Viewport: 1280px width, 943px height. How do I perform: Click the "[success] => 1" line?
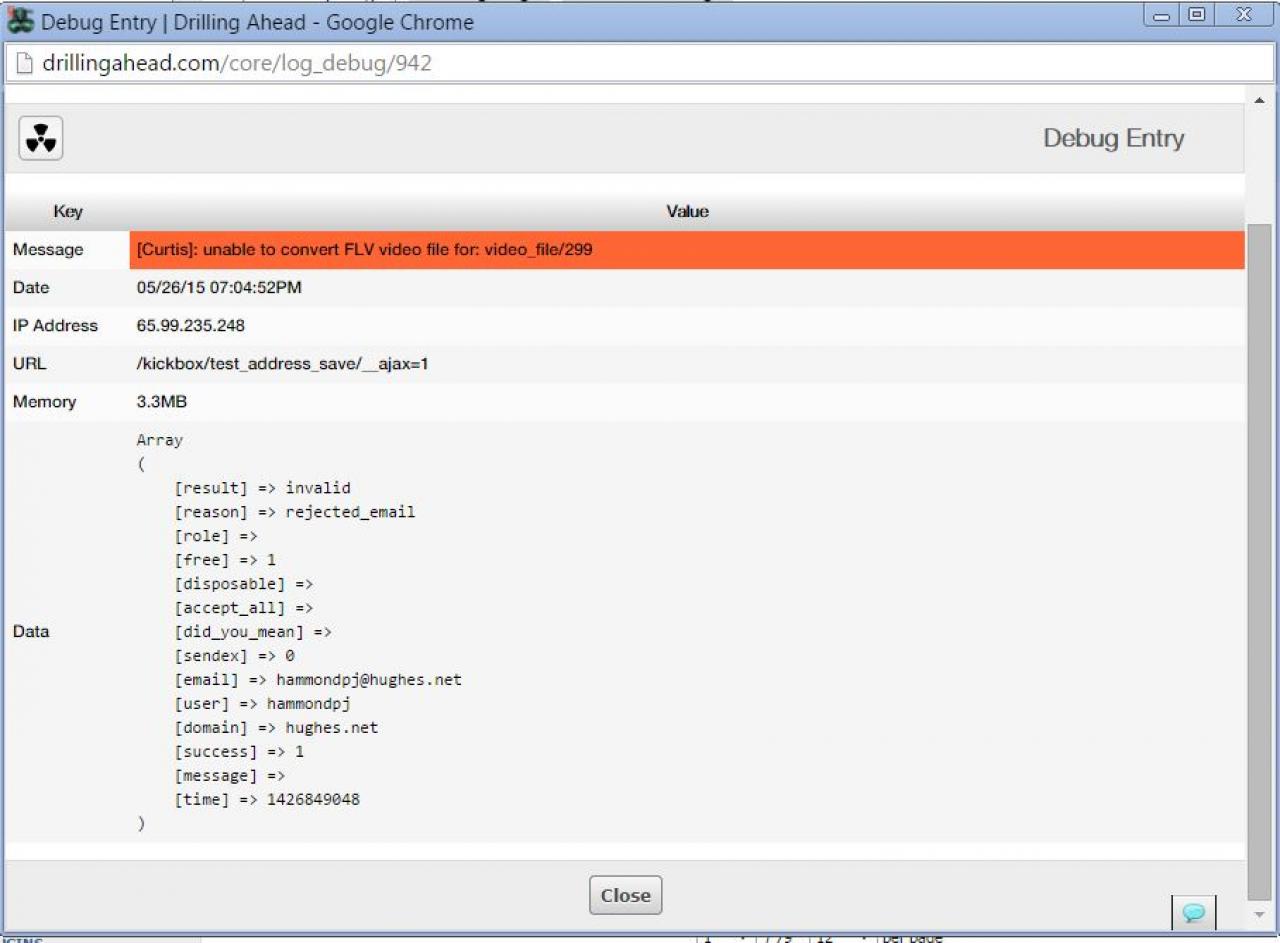click(x=239, y=752)
